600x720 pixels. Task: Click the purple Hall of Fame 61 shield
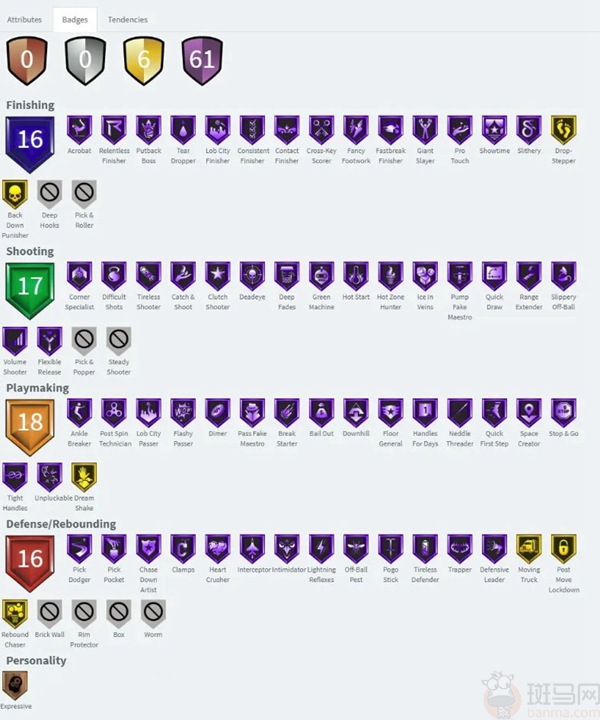[x=202, y=61]
